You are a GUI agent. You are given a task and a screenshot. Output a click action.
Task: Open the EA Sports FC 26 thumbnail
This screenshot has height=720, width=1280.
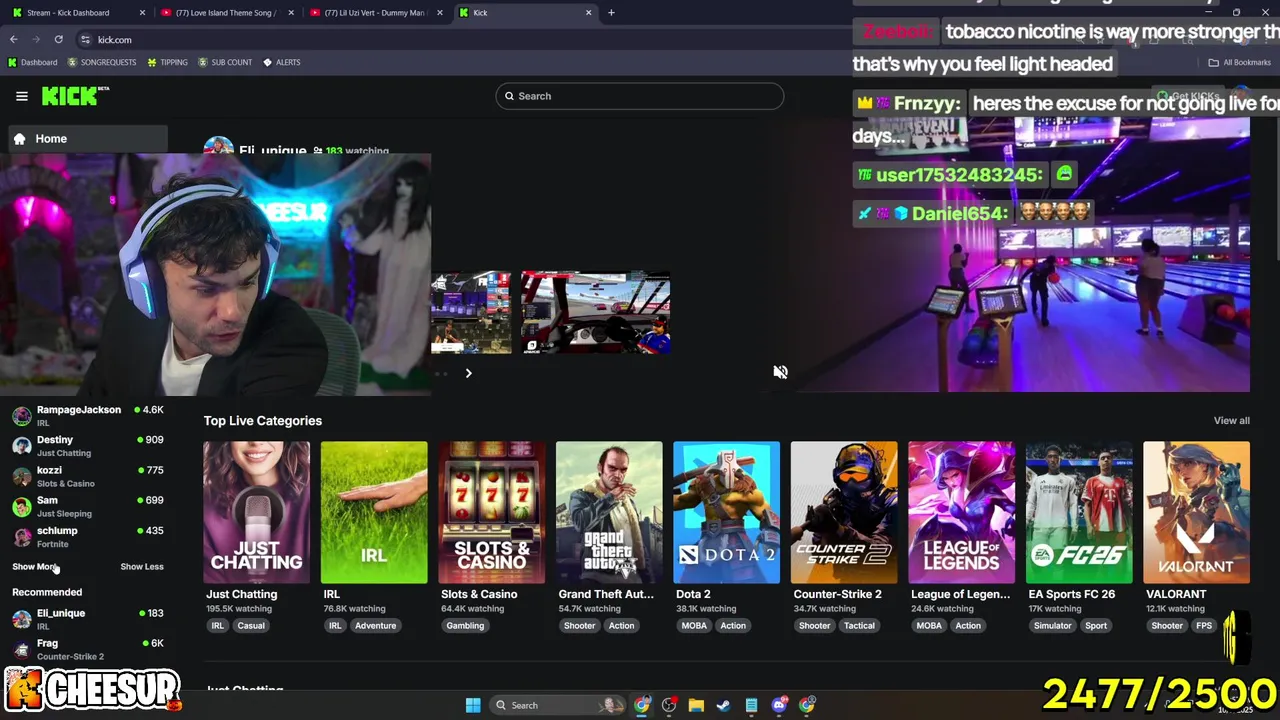click(x=1079, y=512)
